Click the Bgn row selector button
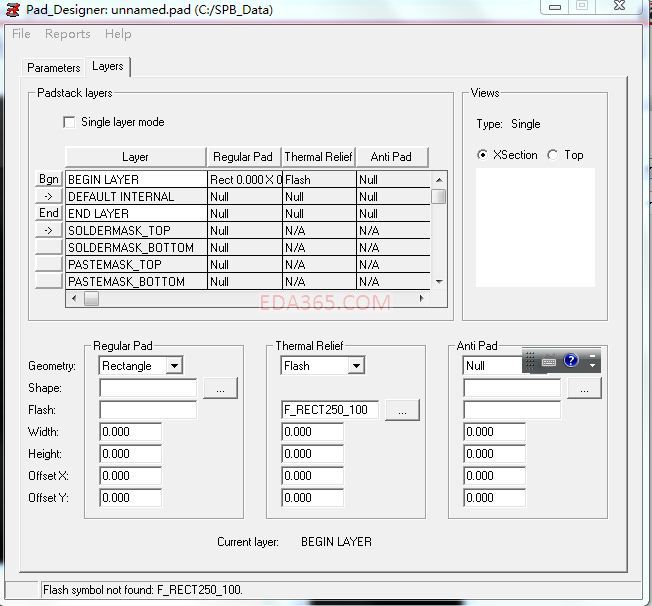652x606 pixels. 49,179
